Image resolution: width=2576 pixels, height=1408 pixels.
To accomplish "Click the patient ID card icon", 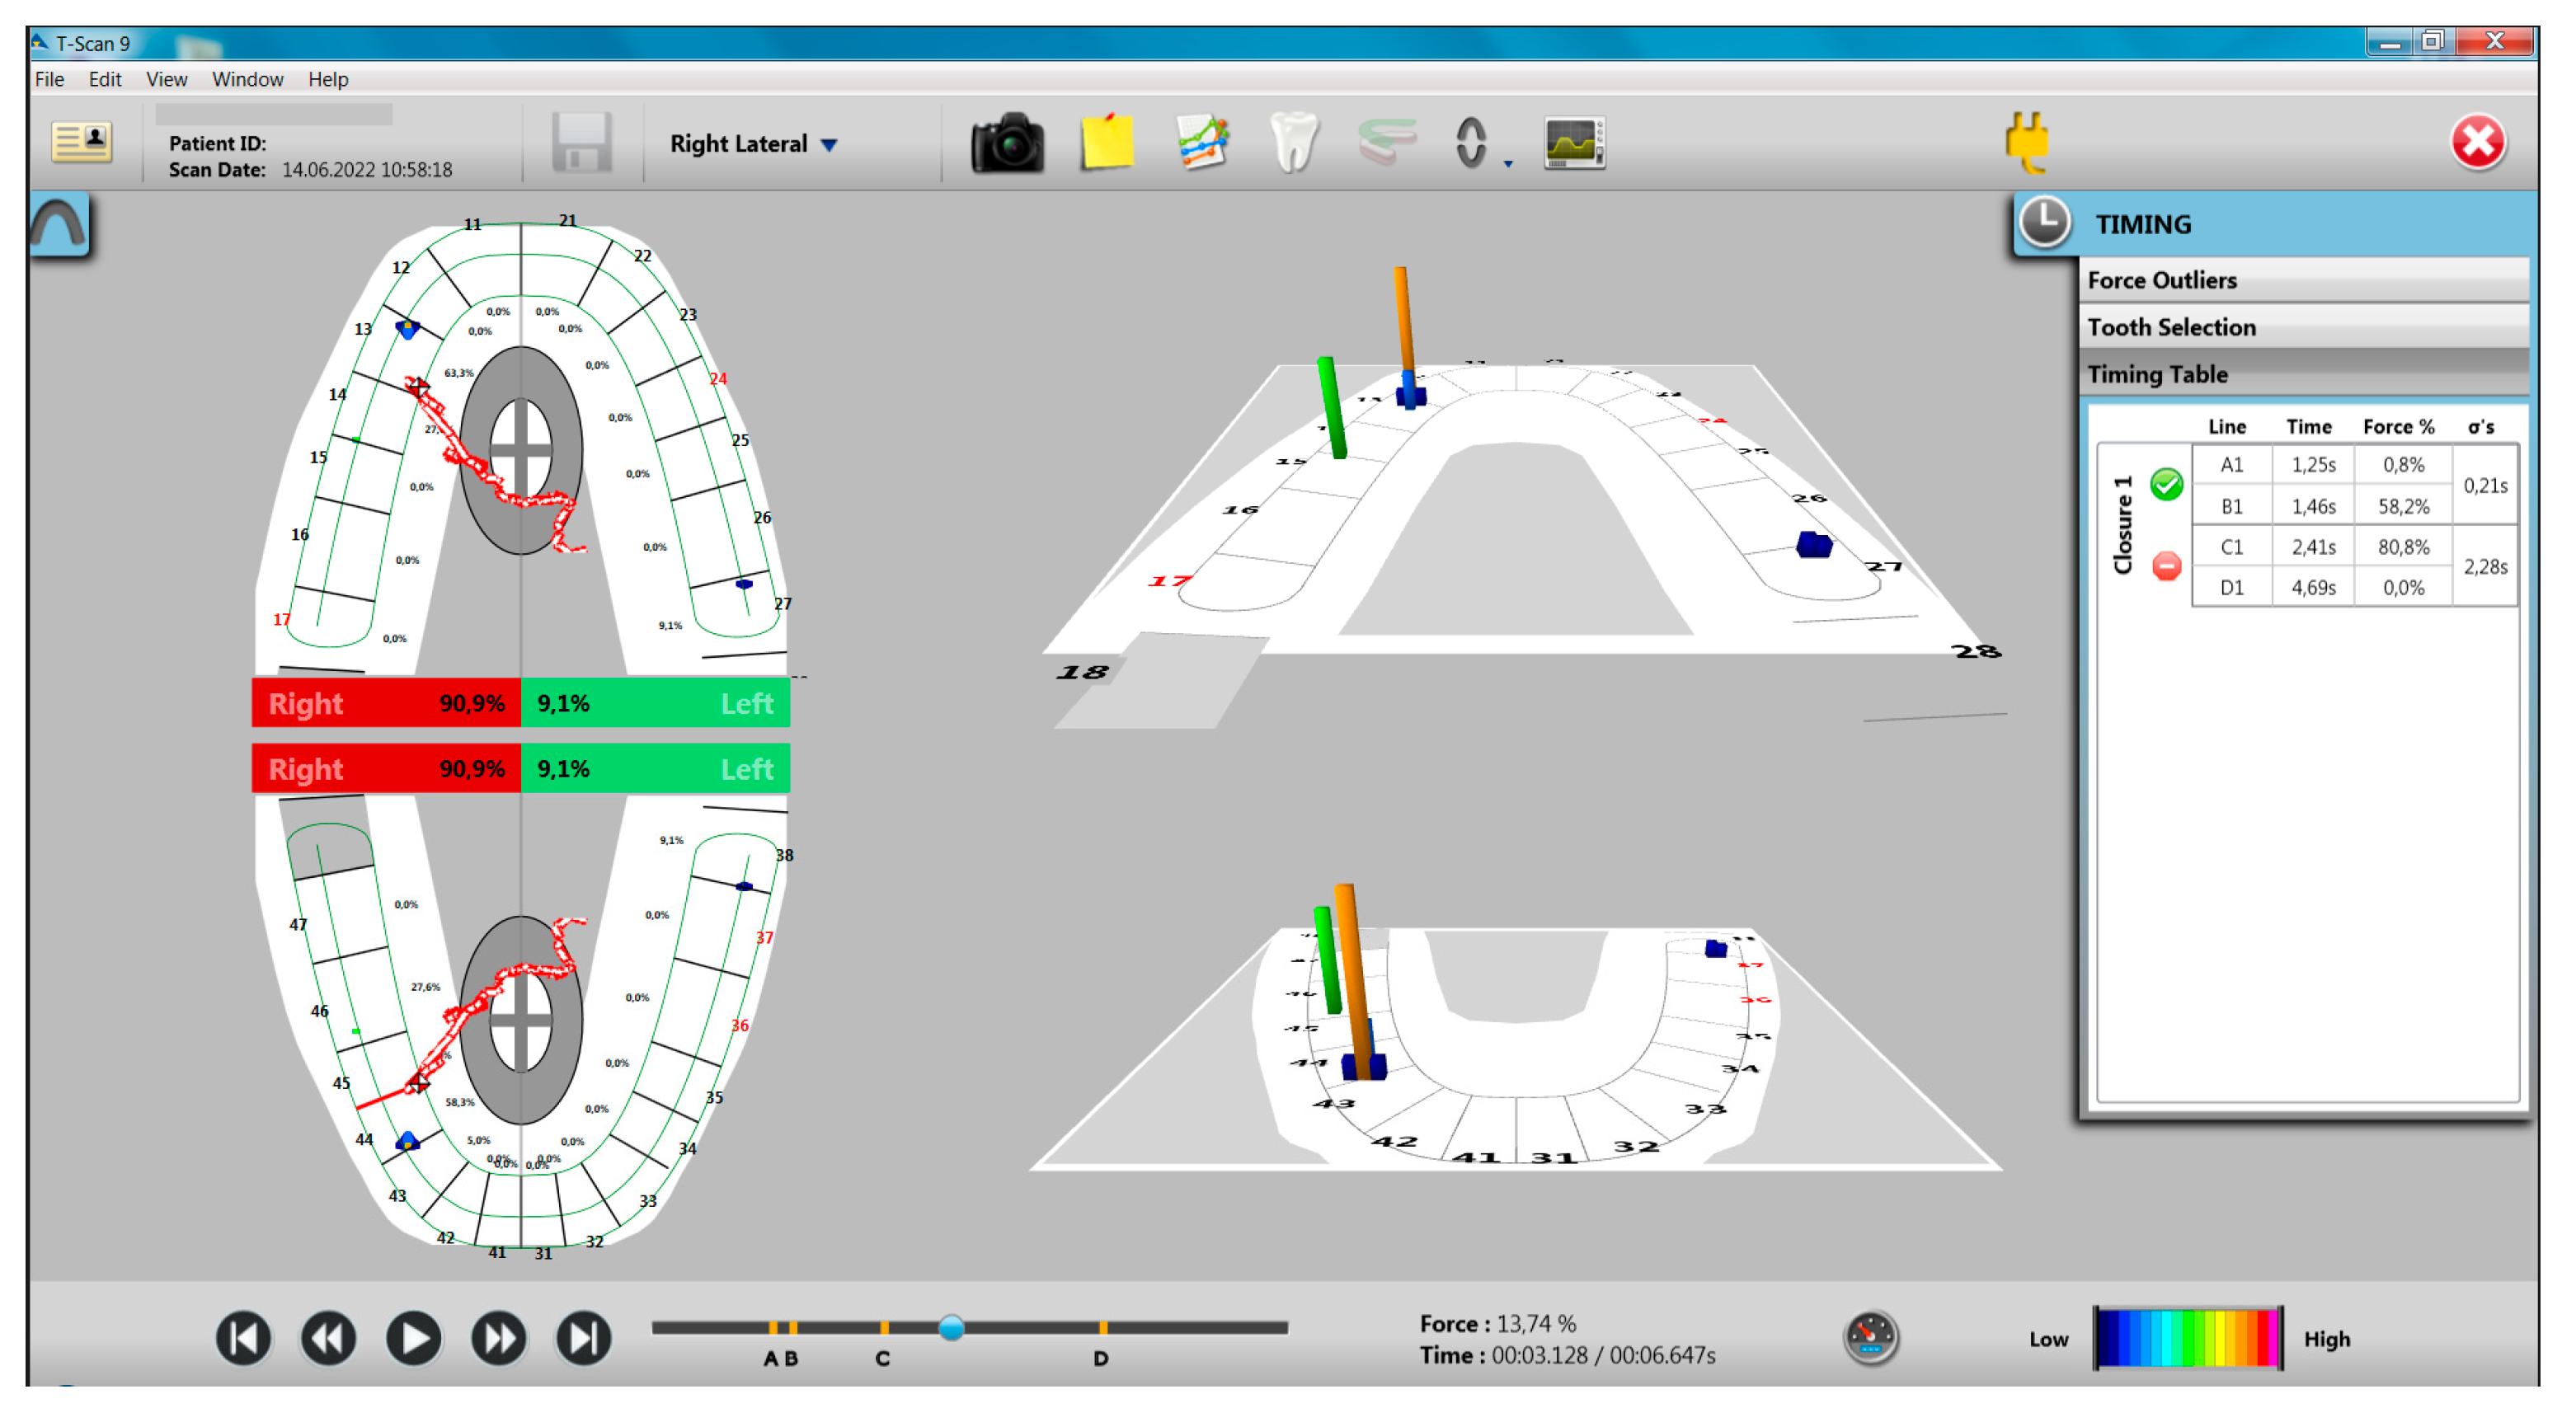I will 81,142.
